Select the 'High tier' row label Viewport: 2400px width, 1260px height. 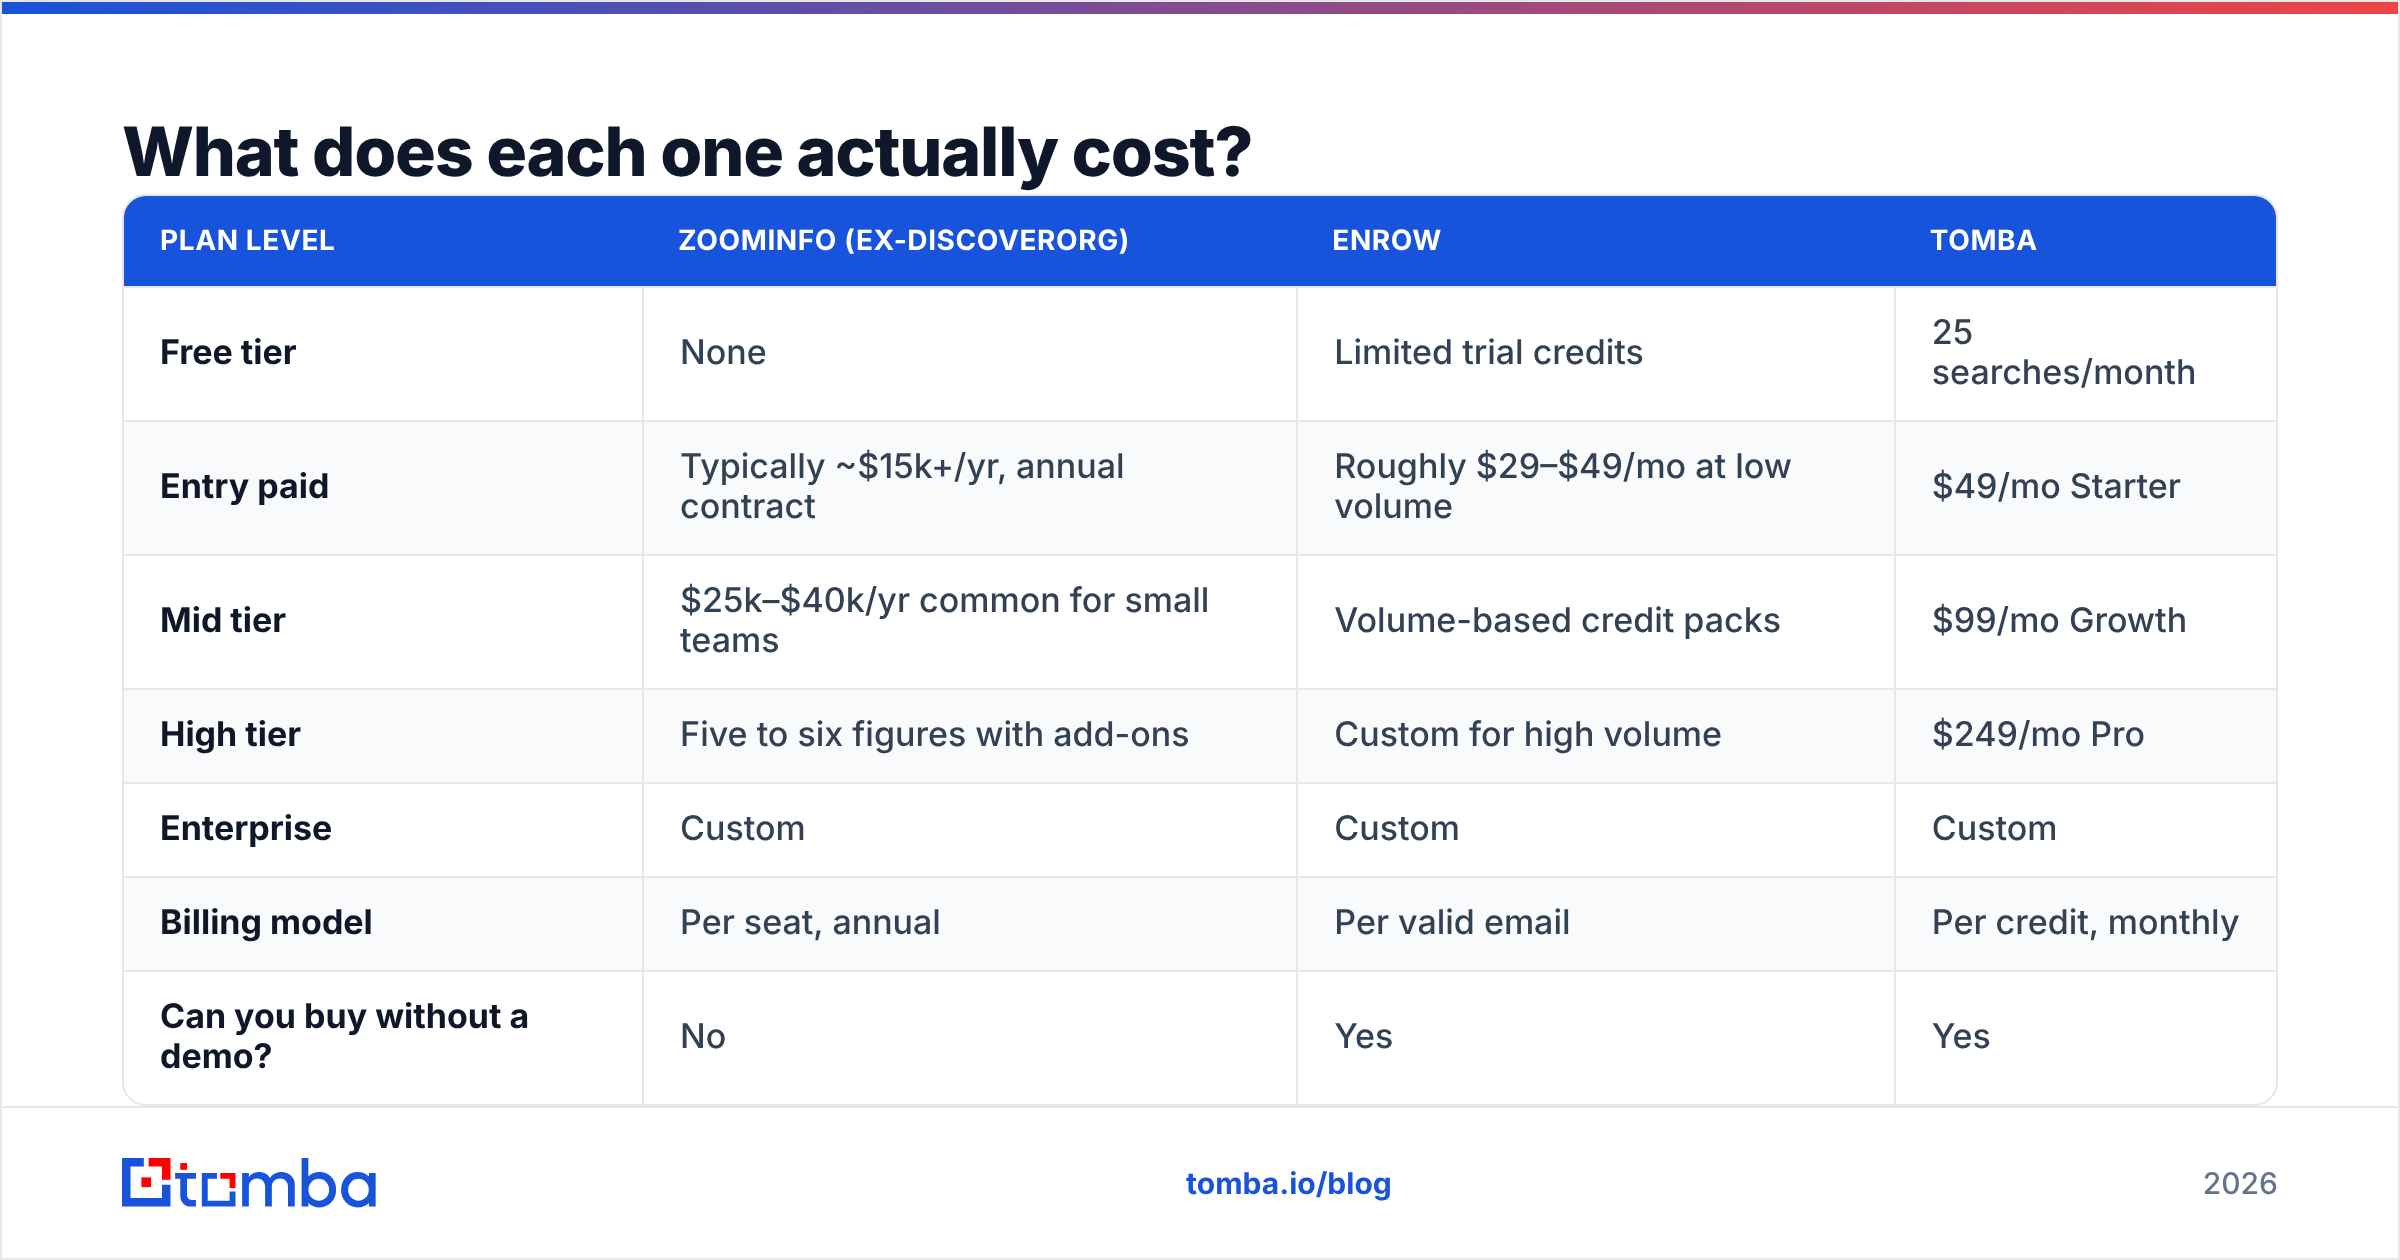(230, 734)
